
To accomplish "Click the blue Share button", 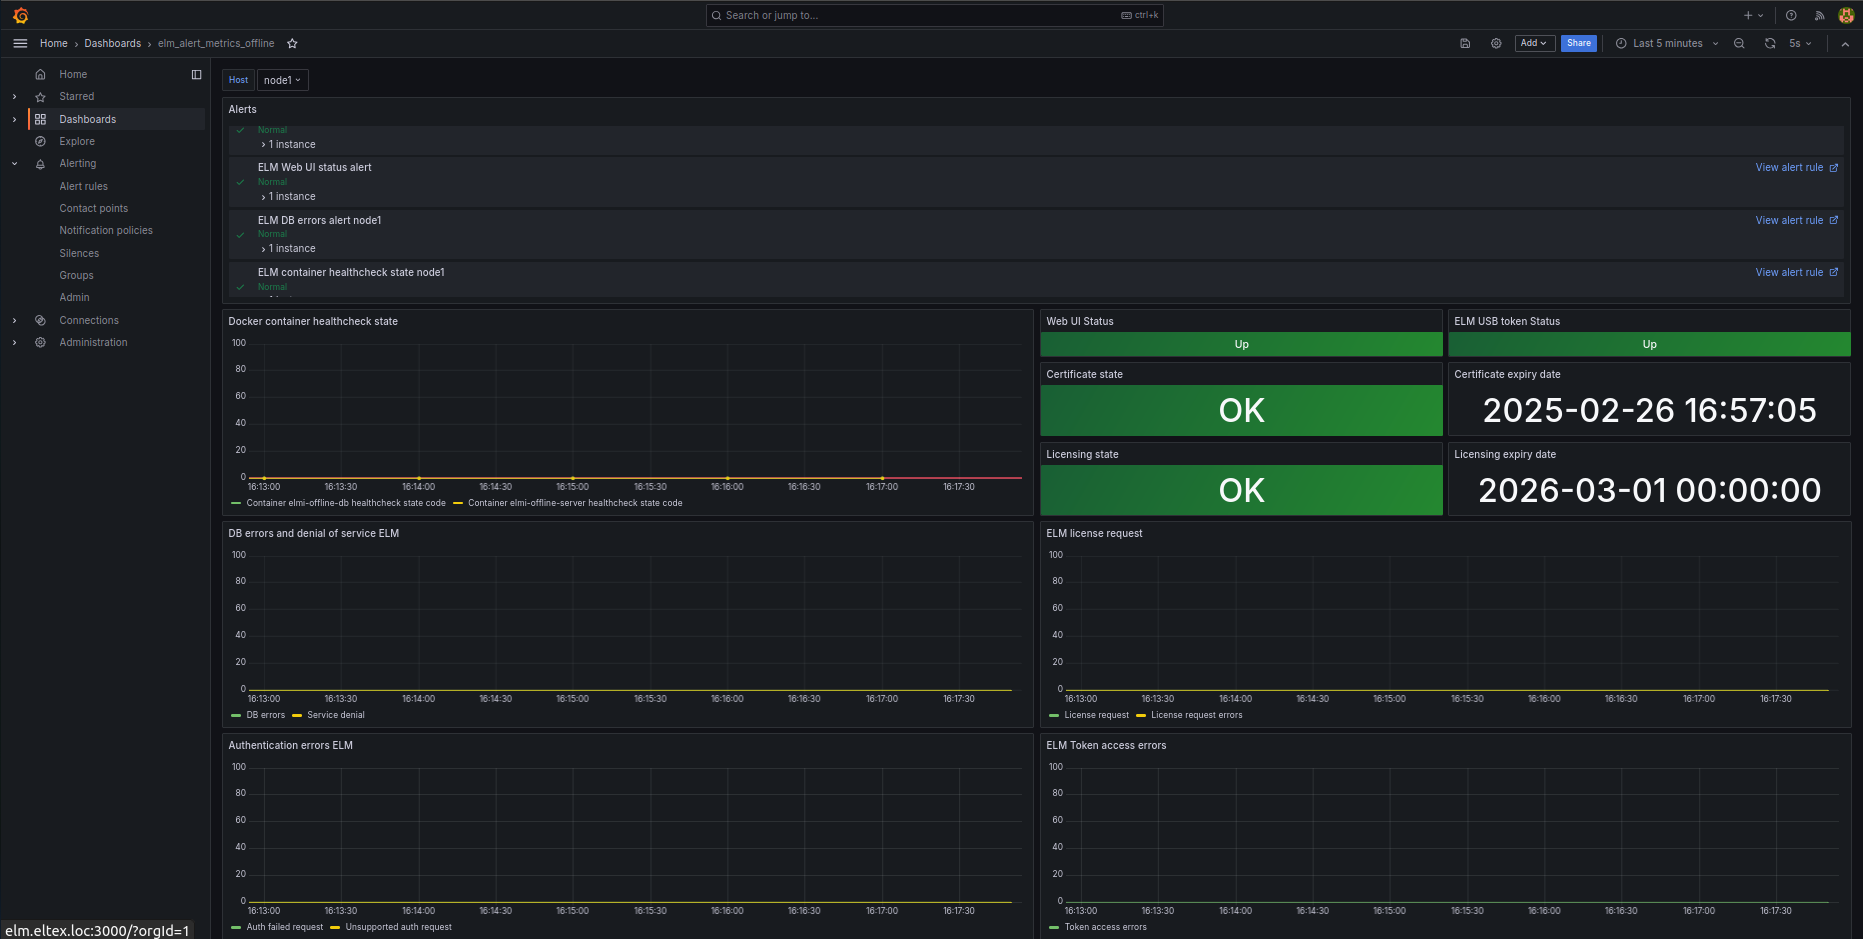I will point(1578,44).
